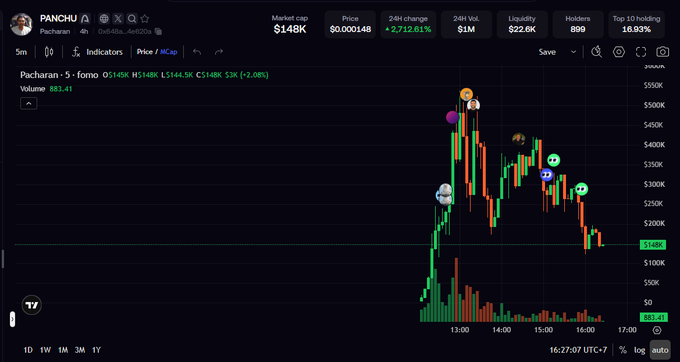Image resolution: width=680 pixels, height=362 pixels.
Task: Take a chart snapshot with camera icon
Action: point(663,52)
